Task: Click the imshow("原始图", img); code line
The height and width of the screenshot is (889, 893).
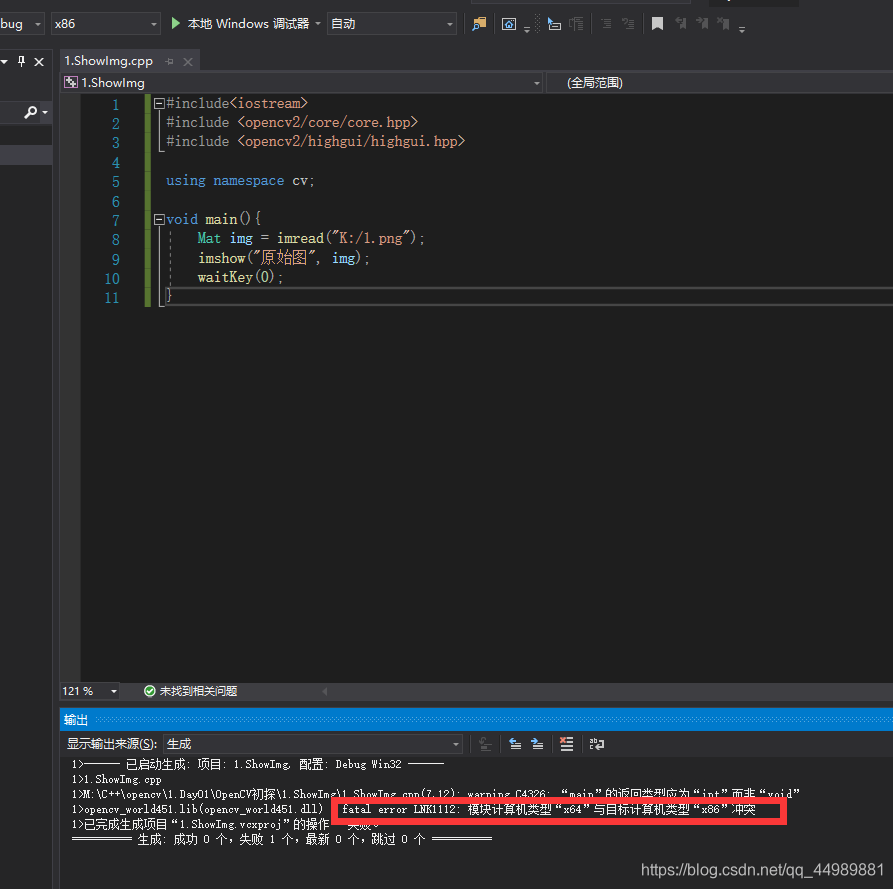Action: point(284,258)
